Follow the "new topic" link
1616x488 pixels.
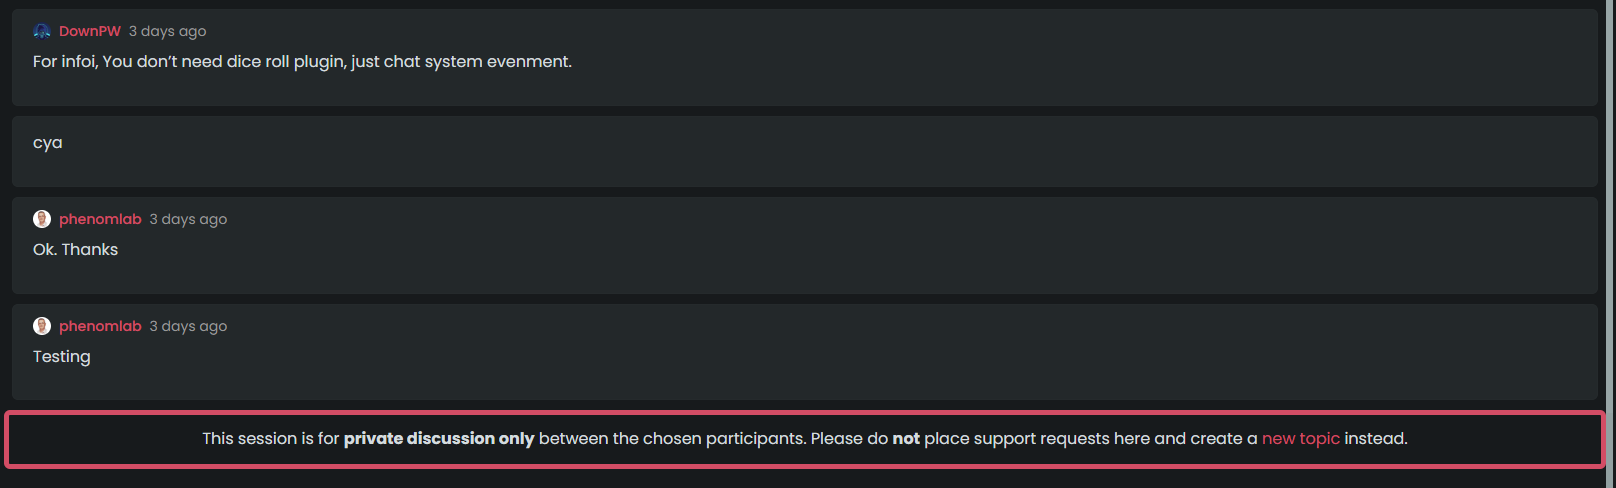point(1300,439)
